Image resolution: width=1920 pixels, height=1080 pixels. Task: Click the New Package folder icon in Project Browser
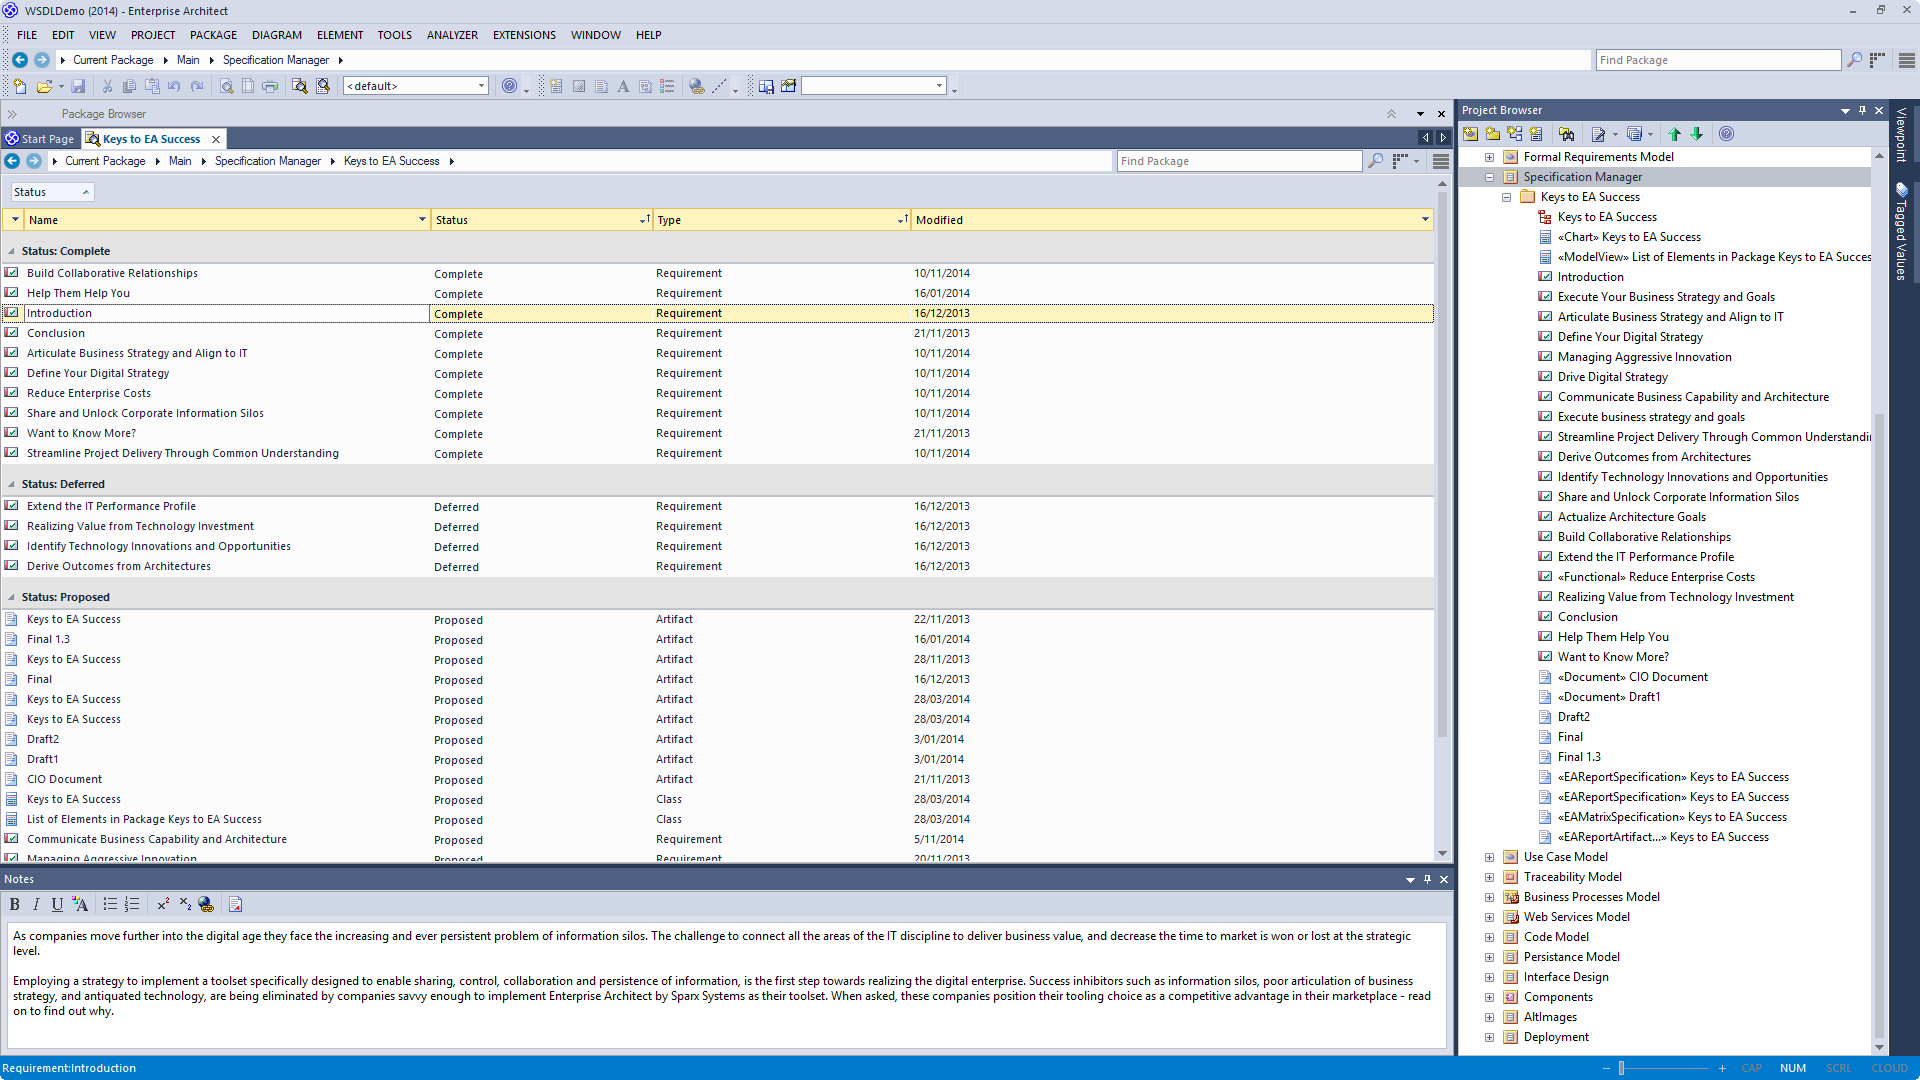click(x=1493, y=134)
